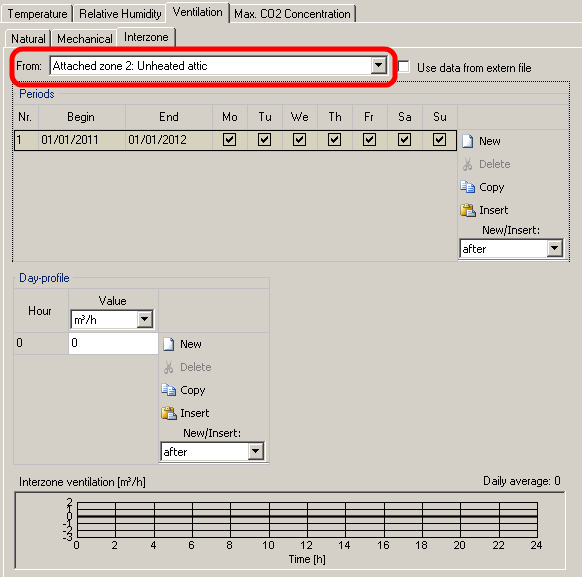
Task: Click the Copy icon in Day-profile
Action: tap(169, 390)
